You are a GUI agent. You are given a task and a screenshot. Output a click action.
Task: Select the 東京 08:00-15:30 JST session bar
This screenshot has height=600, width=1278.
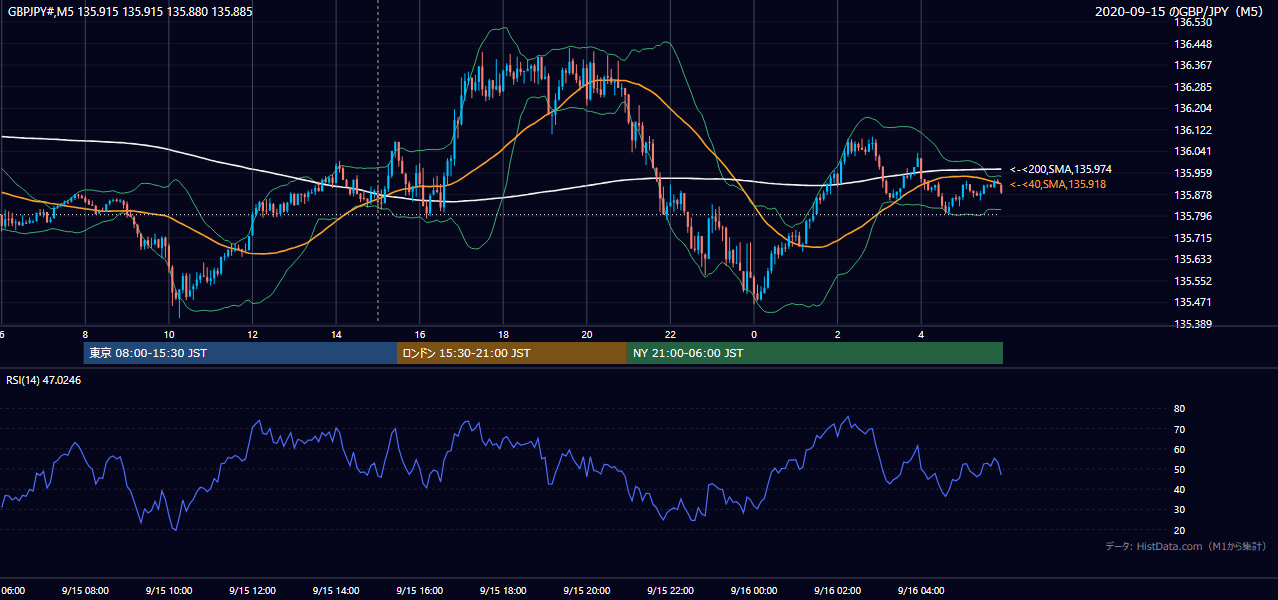click(x=241, y=353)
